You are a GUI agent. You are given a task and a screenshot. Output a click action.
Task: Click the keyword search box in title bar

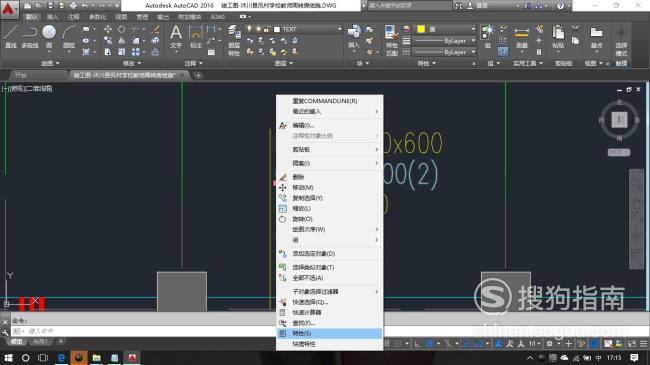(409, 5)
